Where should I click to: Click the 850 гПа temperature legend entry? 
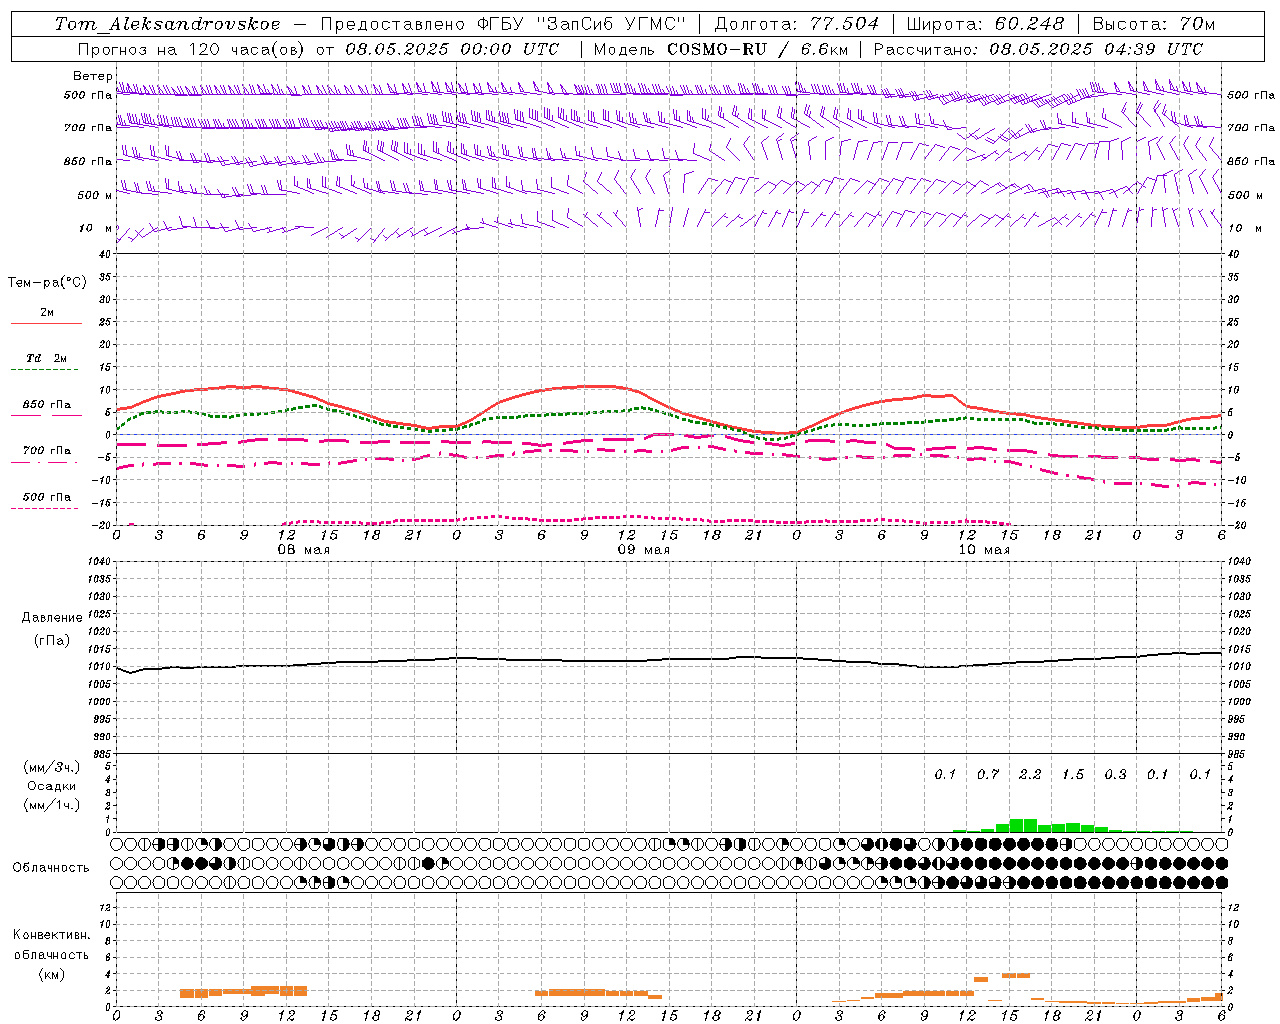pos(47,405)
